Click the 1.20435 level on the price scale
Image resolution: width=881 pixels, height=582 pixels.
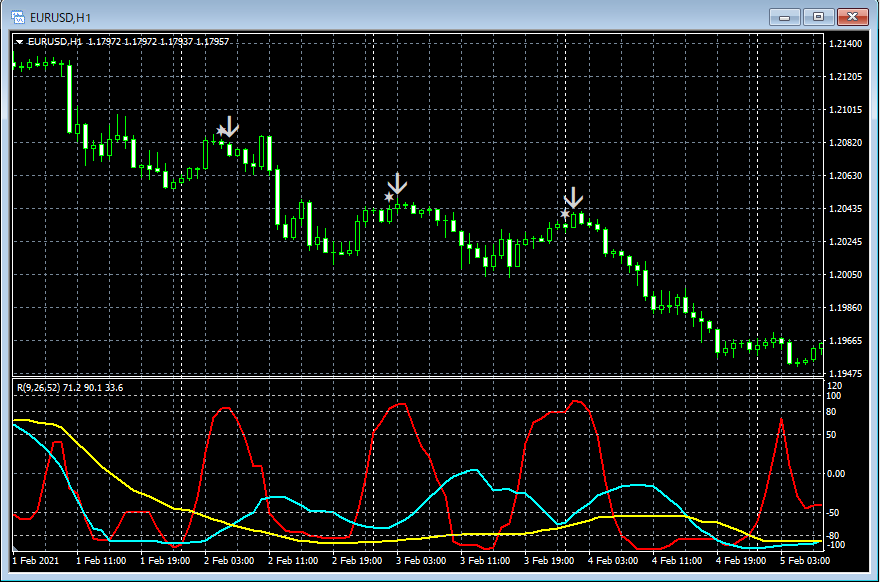(x=845, y=208)
